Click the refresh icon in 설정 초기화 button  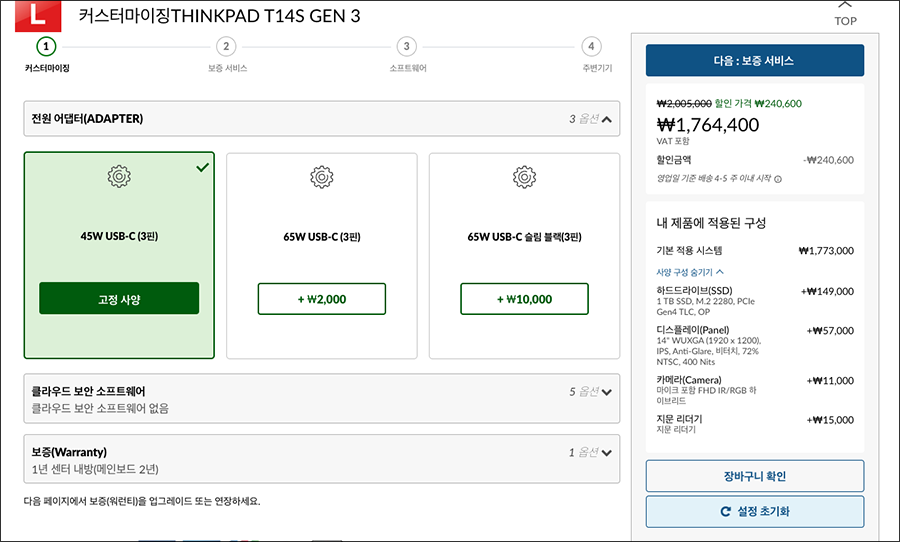726,511
